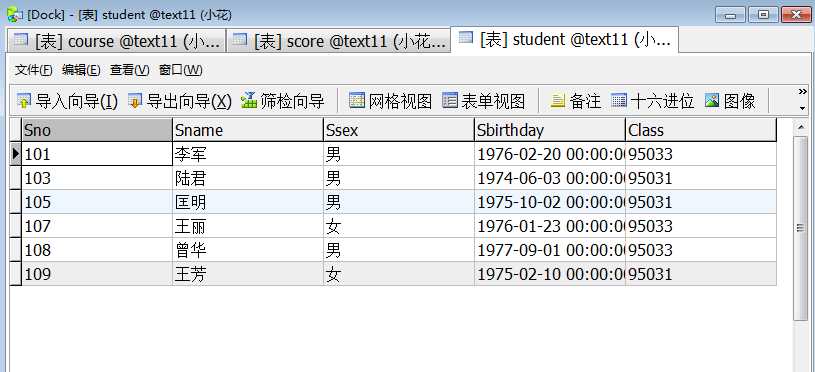The height and width of the screenshot is (372, 815).
Task: Click 网格视图 toolbar label
Action: click(400, 101)
